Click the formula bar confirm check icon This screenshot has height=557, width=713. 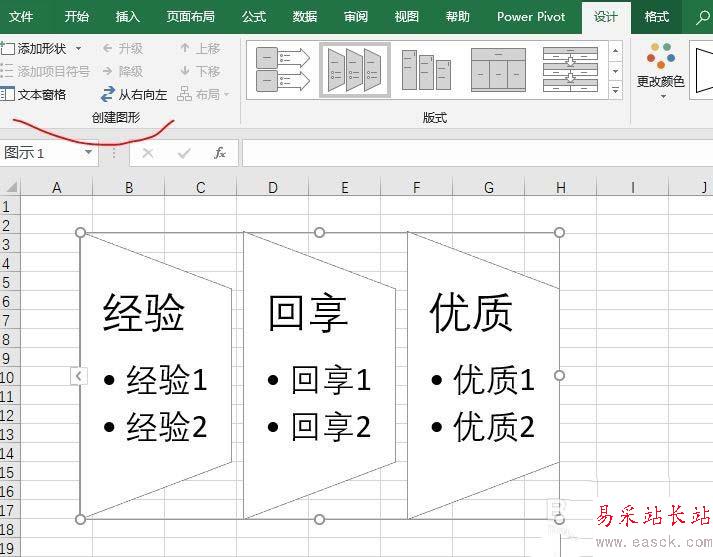point(184,153)
